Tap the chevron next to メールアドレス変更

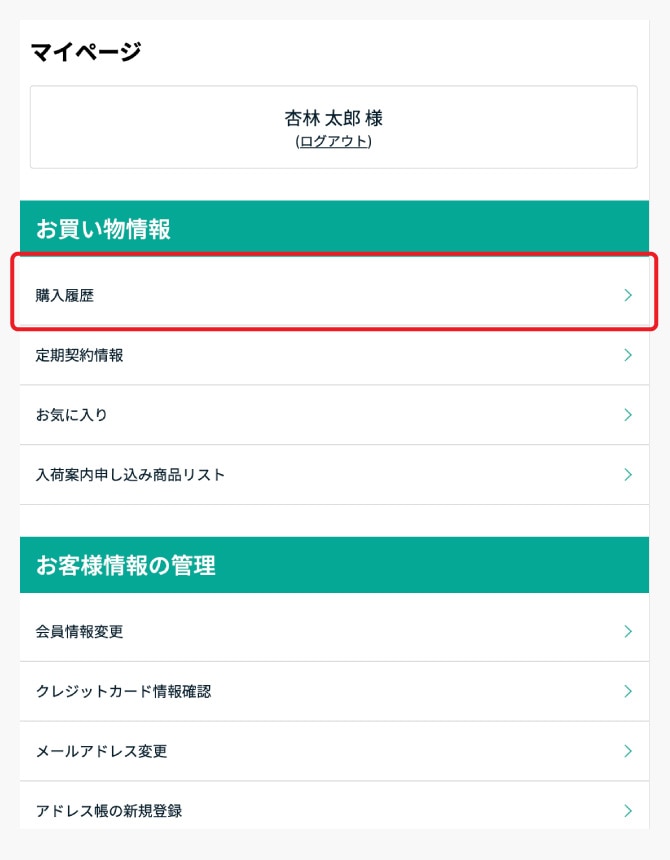tap(628, 751)
